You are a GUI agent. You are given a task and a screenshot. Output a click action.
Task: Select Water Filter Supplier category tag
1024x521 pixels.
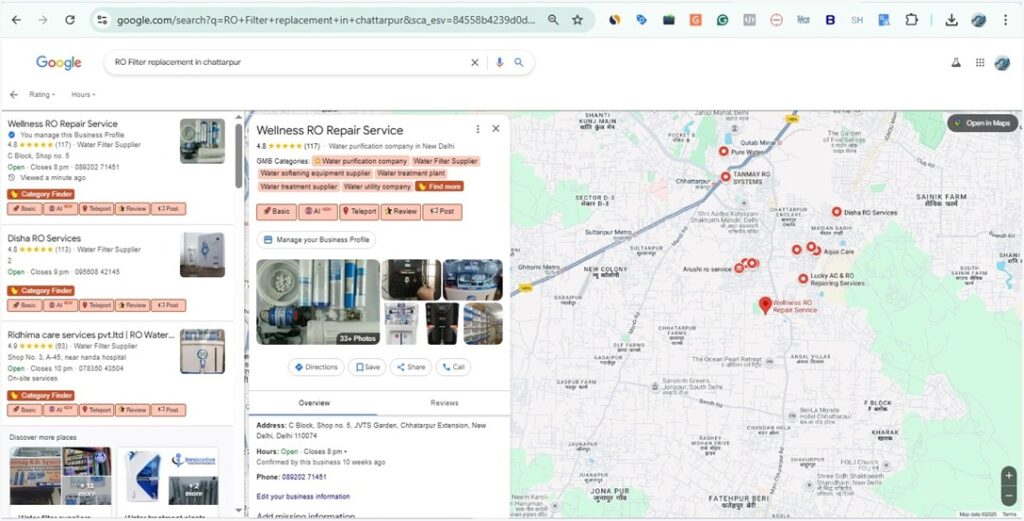coord(445,161)
